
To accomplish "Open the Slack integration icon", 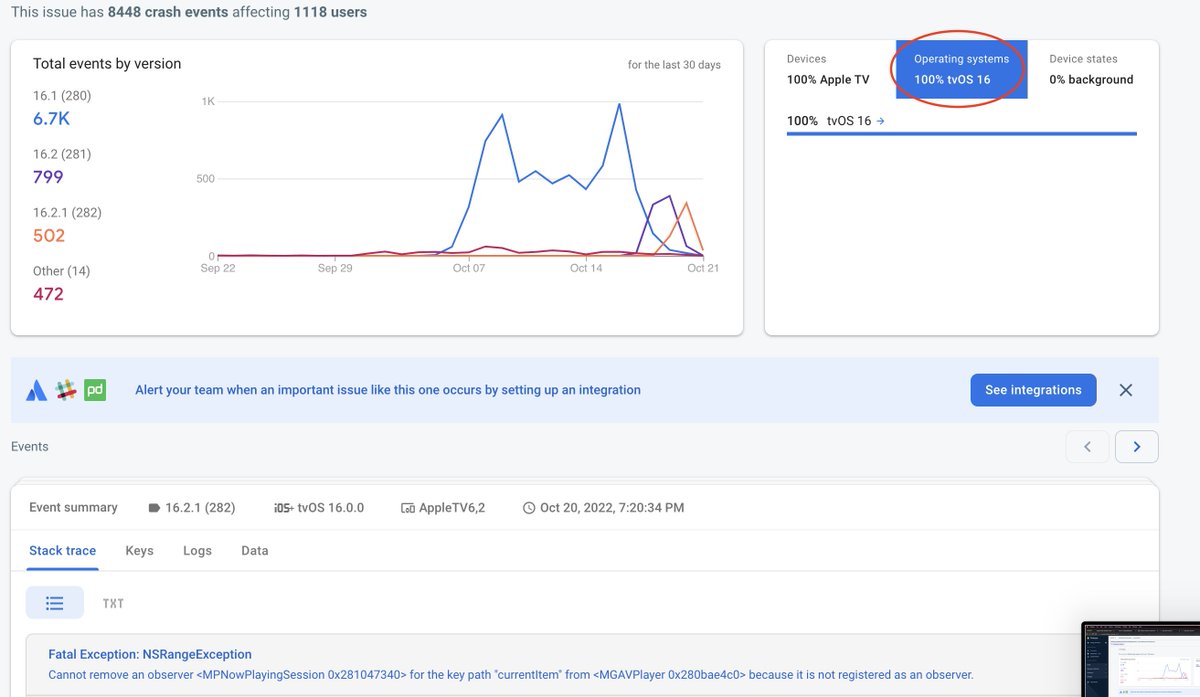I will 66,390.
